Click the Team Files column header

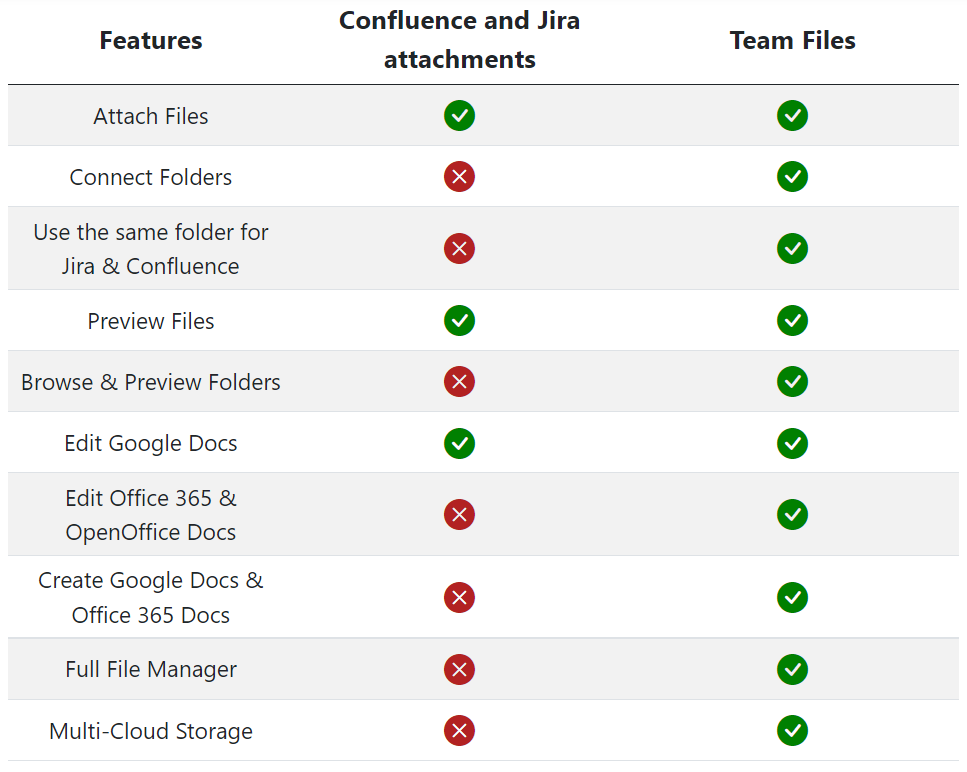pyautogui.click(x=792, y=41)
